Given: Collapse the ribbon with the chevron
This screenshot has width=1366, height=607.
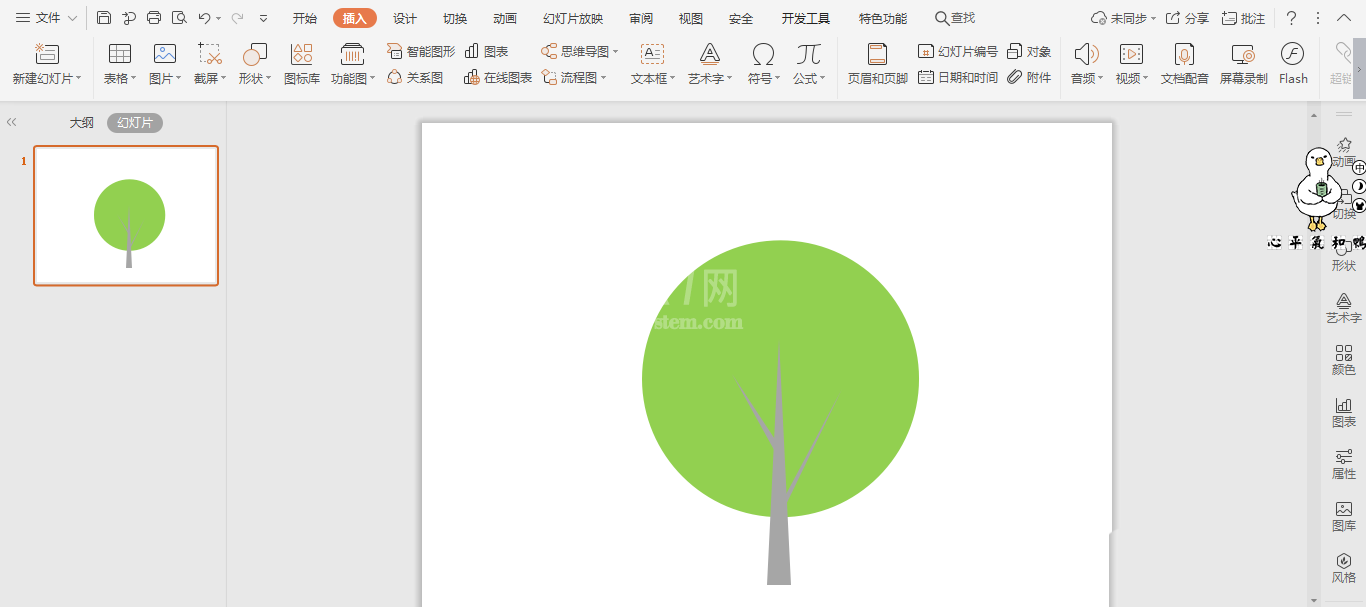Looking at the screenshot, I should pos(1343,18).
